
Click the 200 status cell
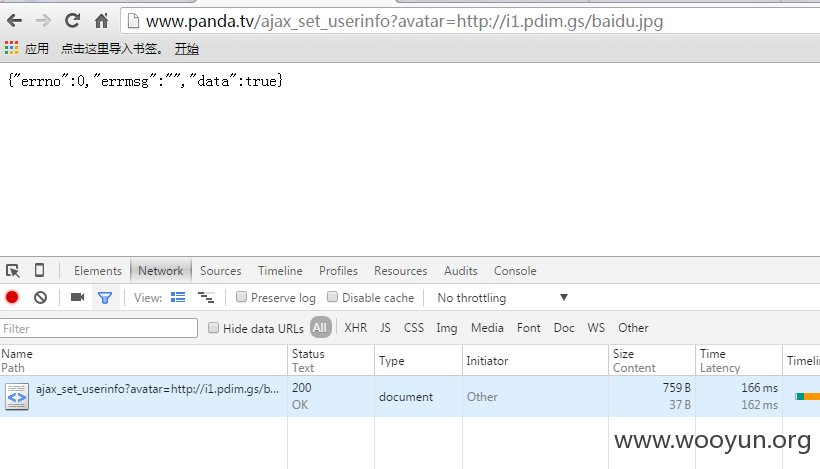click(302, 388)
